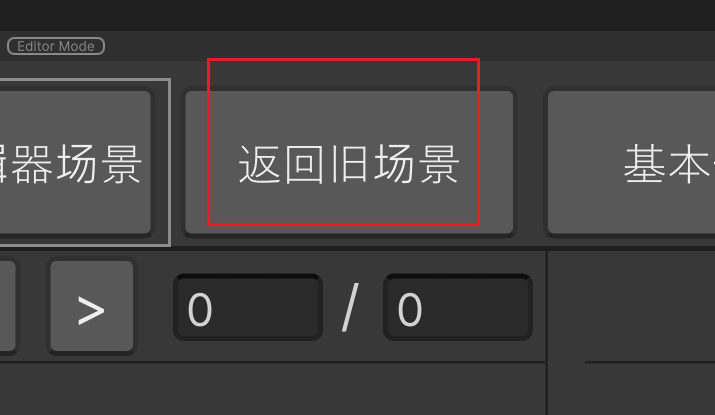The width and height of the screenshot is (715, 415).
Task: Click the slash separator between the fields
Action: (351, 307)
